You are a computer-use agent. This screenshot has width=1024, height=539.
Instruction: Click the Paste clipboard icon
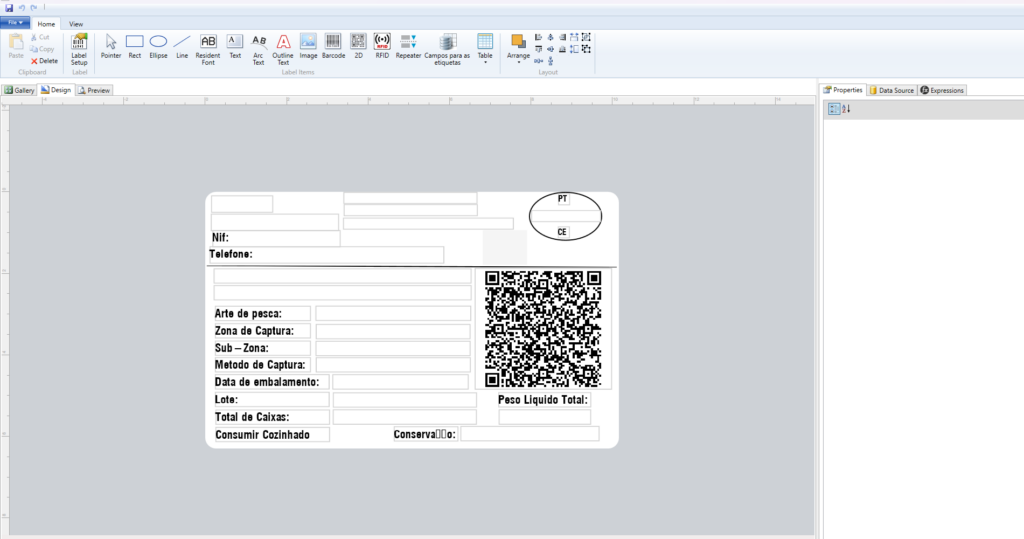[x=16, y=46]
